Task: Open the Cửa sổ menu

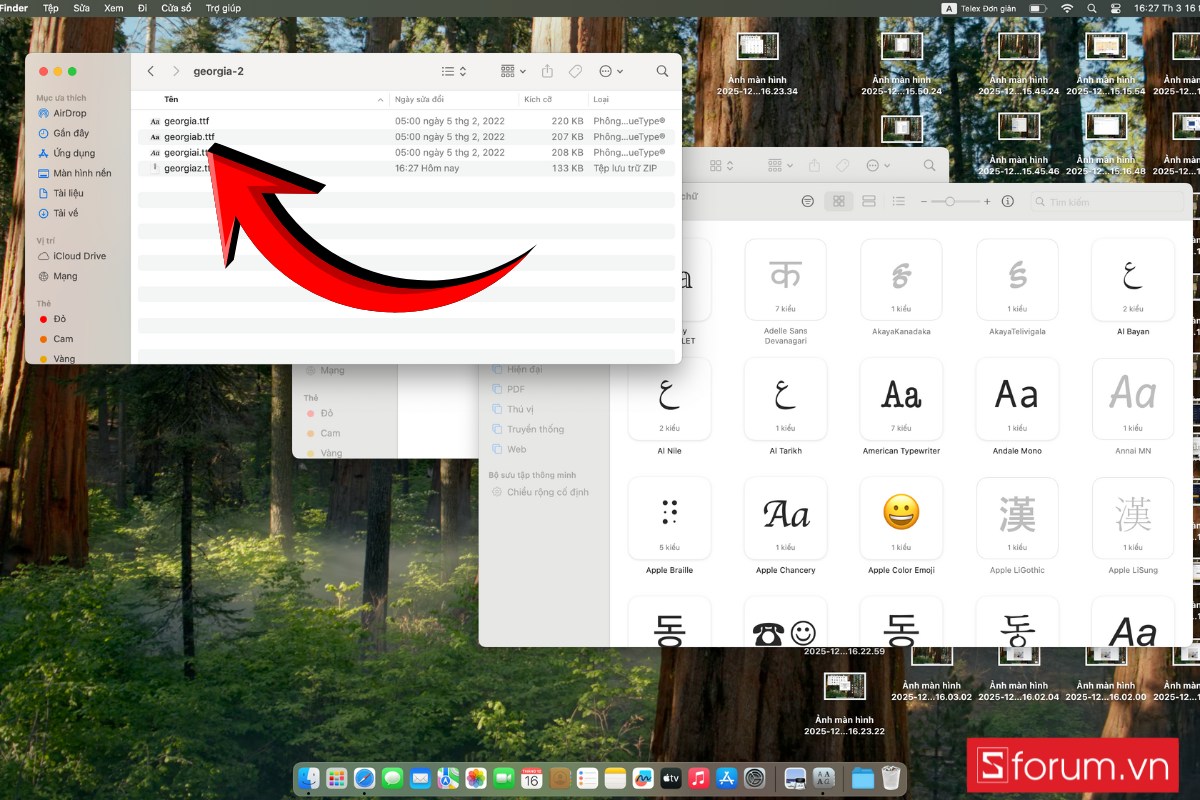Action: tap(176, 7)
